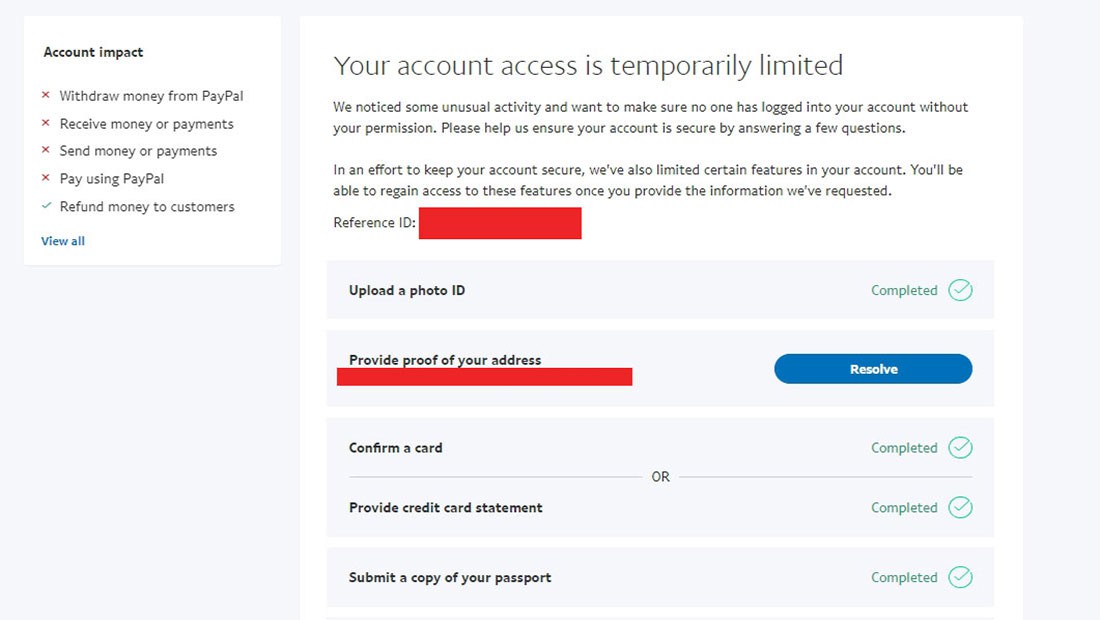Click checkmark icon next to Confirm a card

(960, 448)
